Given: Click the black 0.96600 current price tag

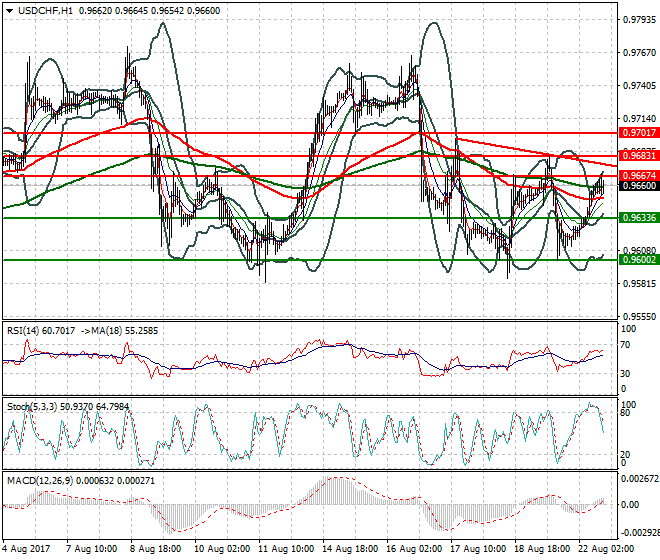Looking at the screenshot, I should [638, 186].
